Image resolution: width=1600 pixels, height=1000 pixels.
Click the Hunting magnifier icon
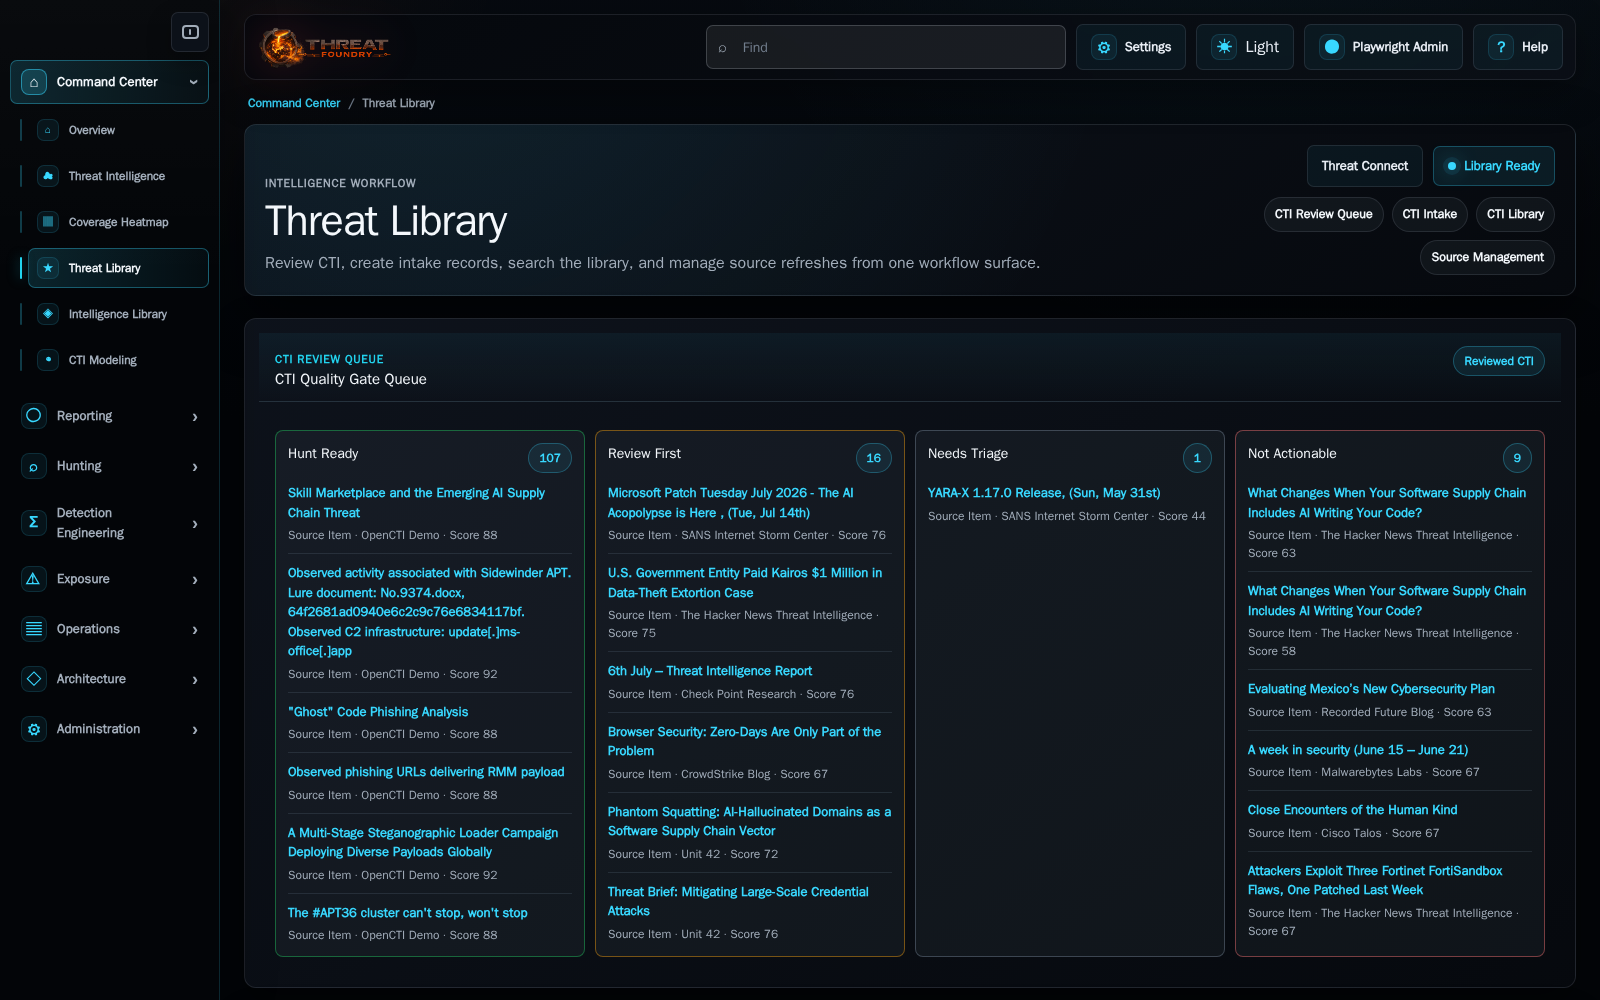click(34, 466)
